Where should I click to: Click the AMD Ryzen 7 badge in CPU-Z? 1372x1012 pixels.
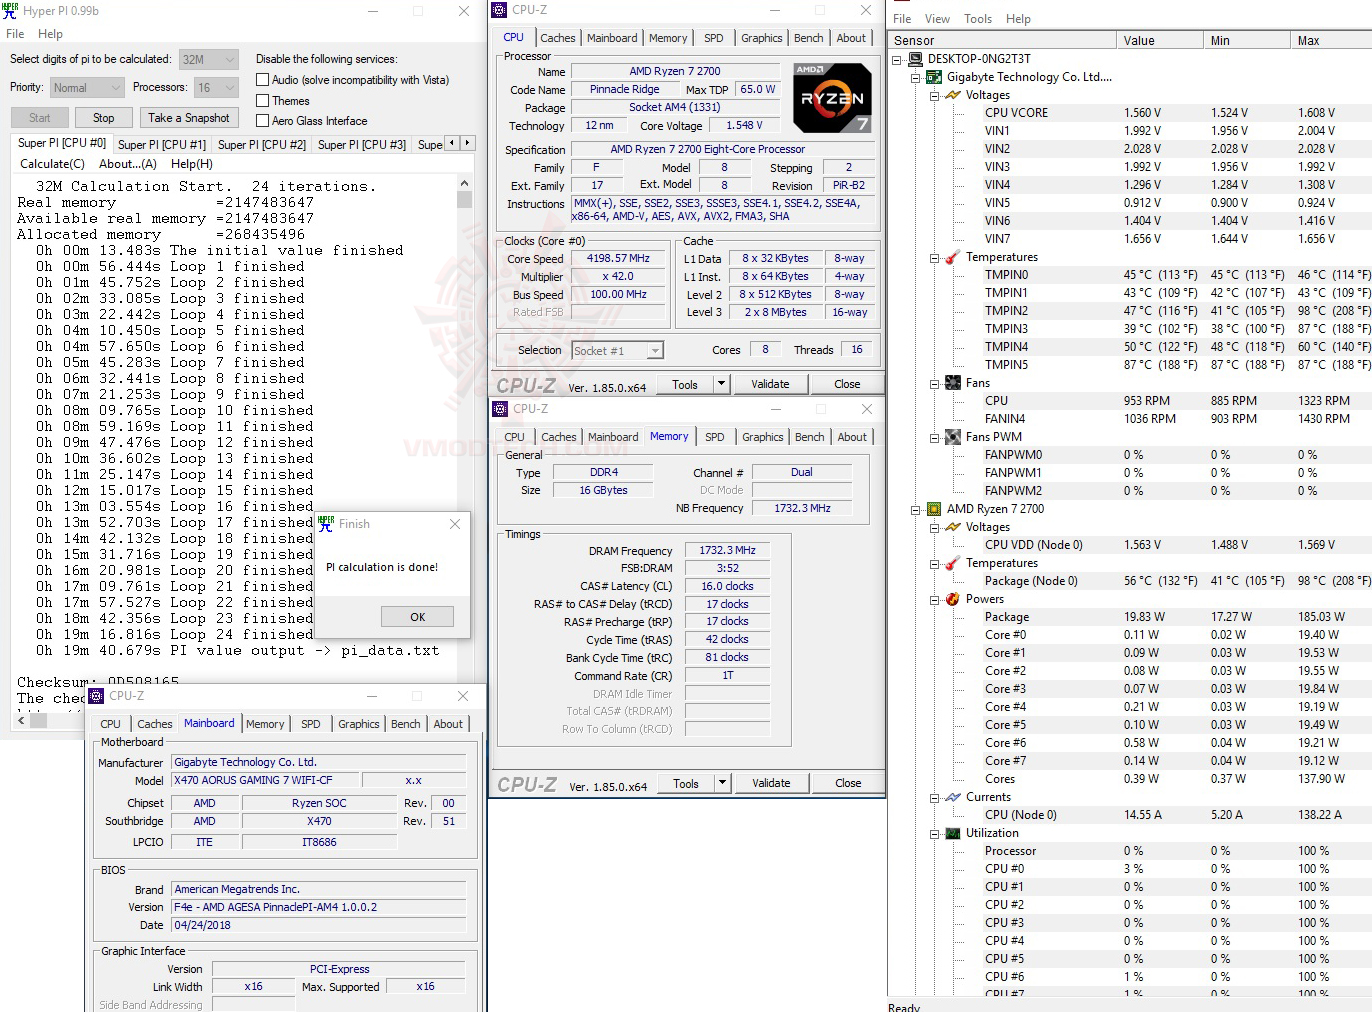(x=833, y=97)
